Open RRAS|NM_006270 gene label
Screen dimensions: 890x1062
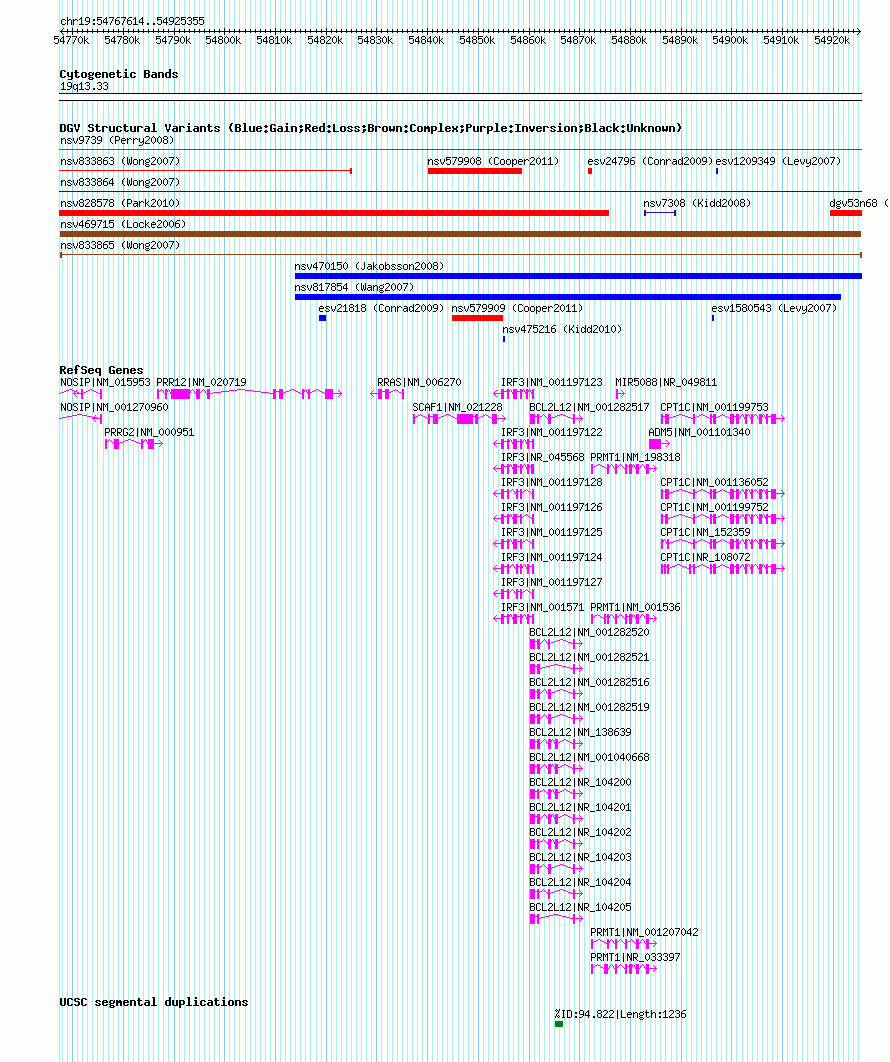pos(419,382)
